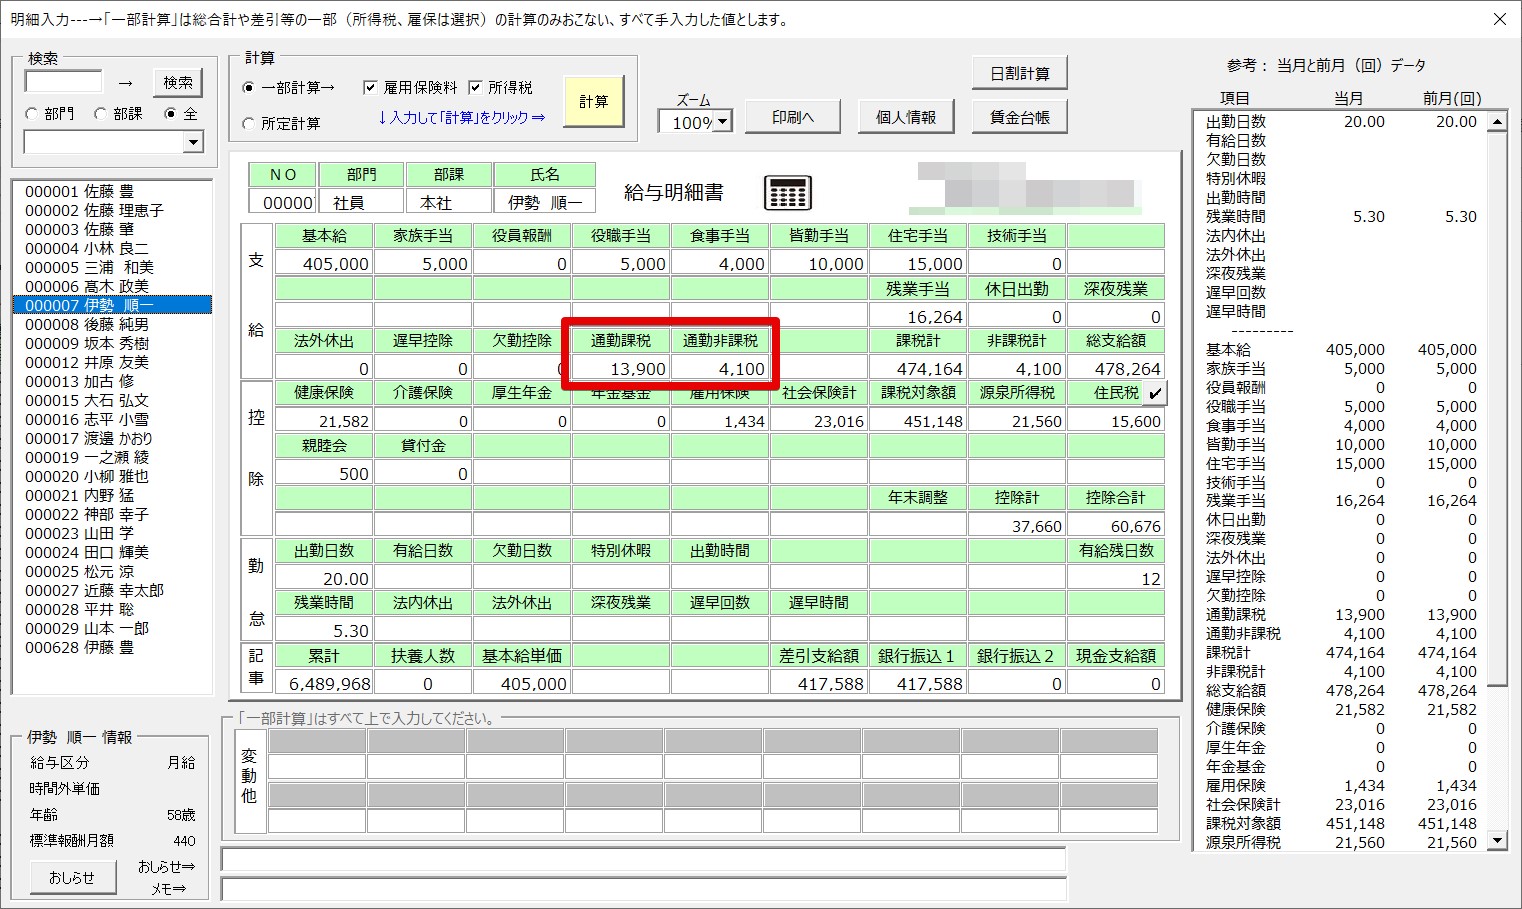Click the scroll-up arrow in reference panel
1522x909 pixels.
point(1497,122)
